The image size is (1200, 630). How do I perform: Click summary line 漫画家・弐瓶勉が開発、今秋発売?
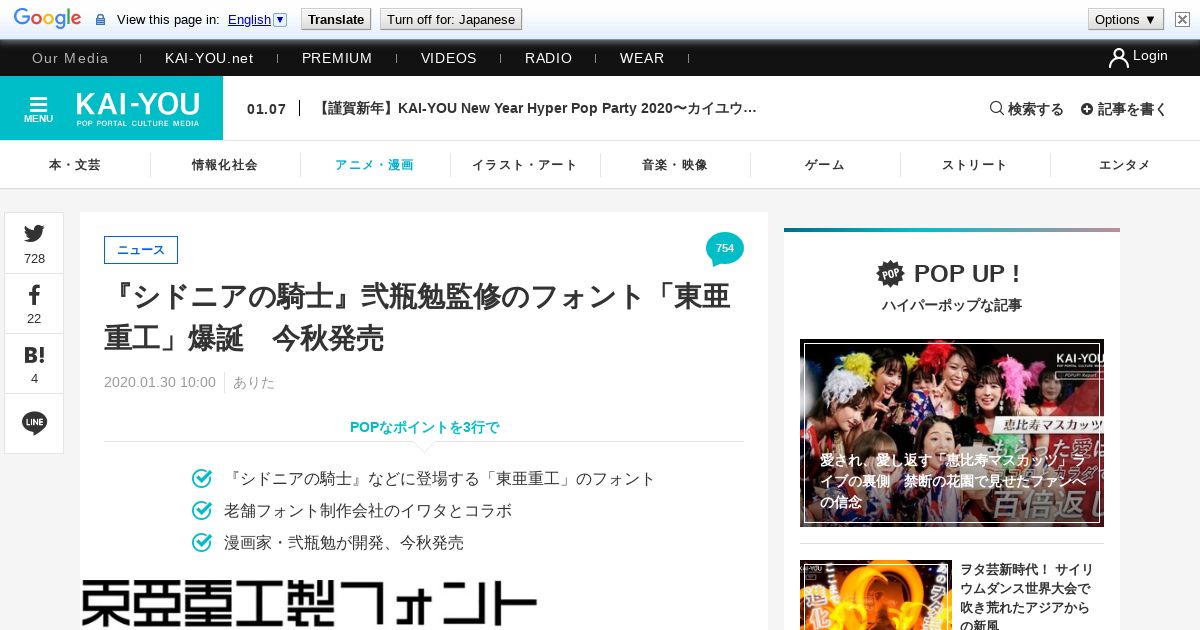344,543
